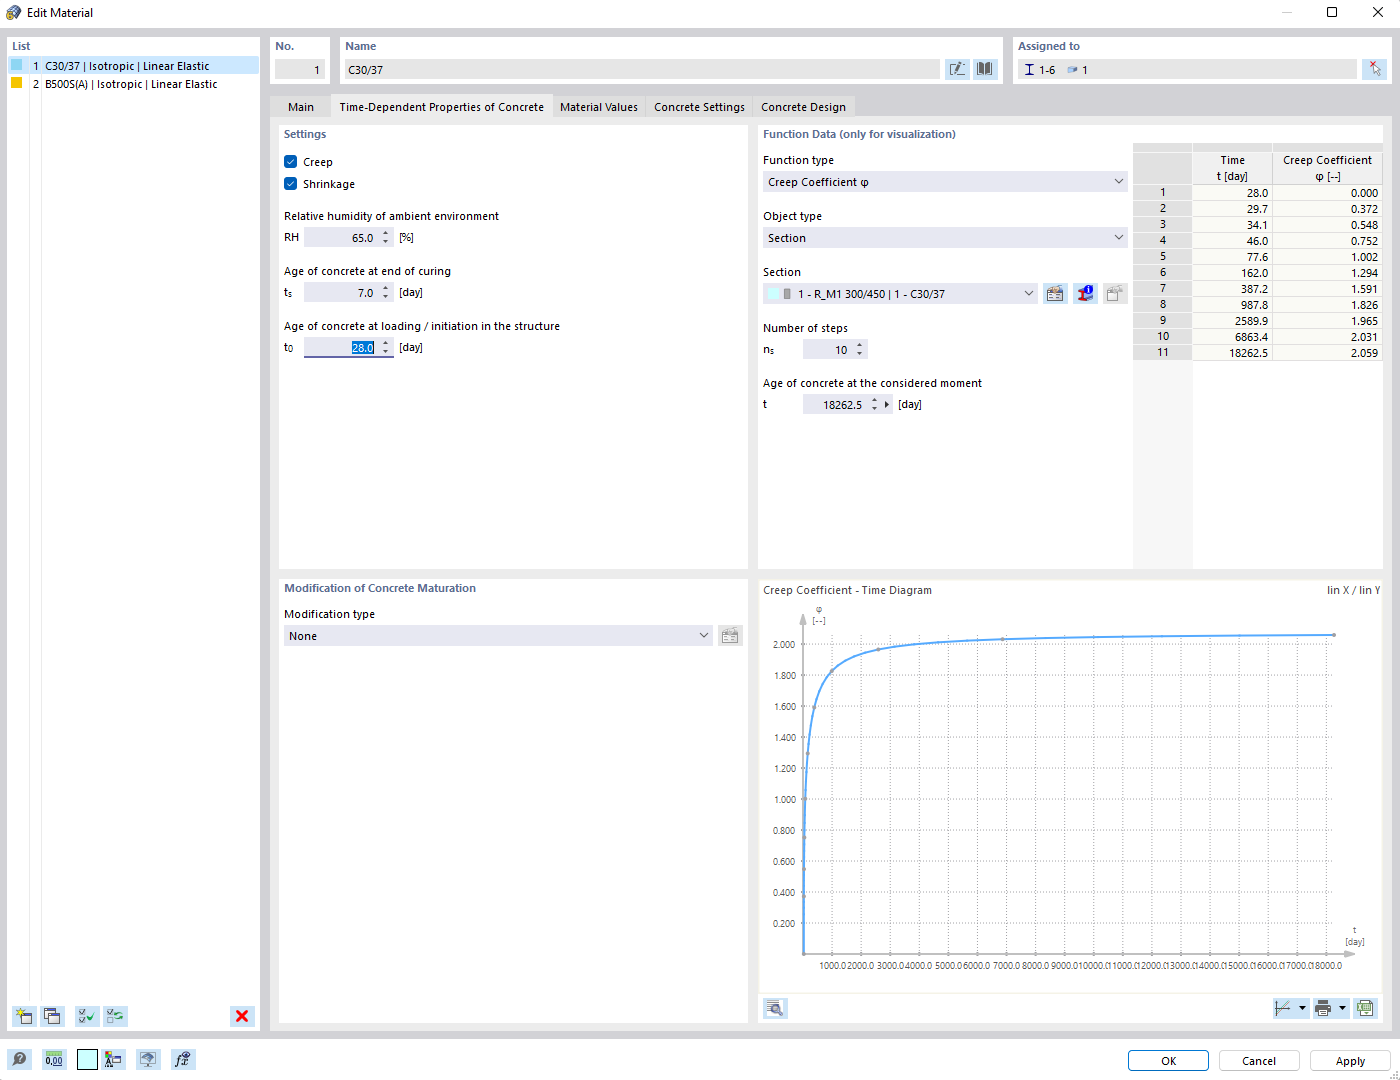The image size is (1400, 1080).
Task: Copy the selected material
Action: 52,1016
